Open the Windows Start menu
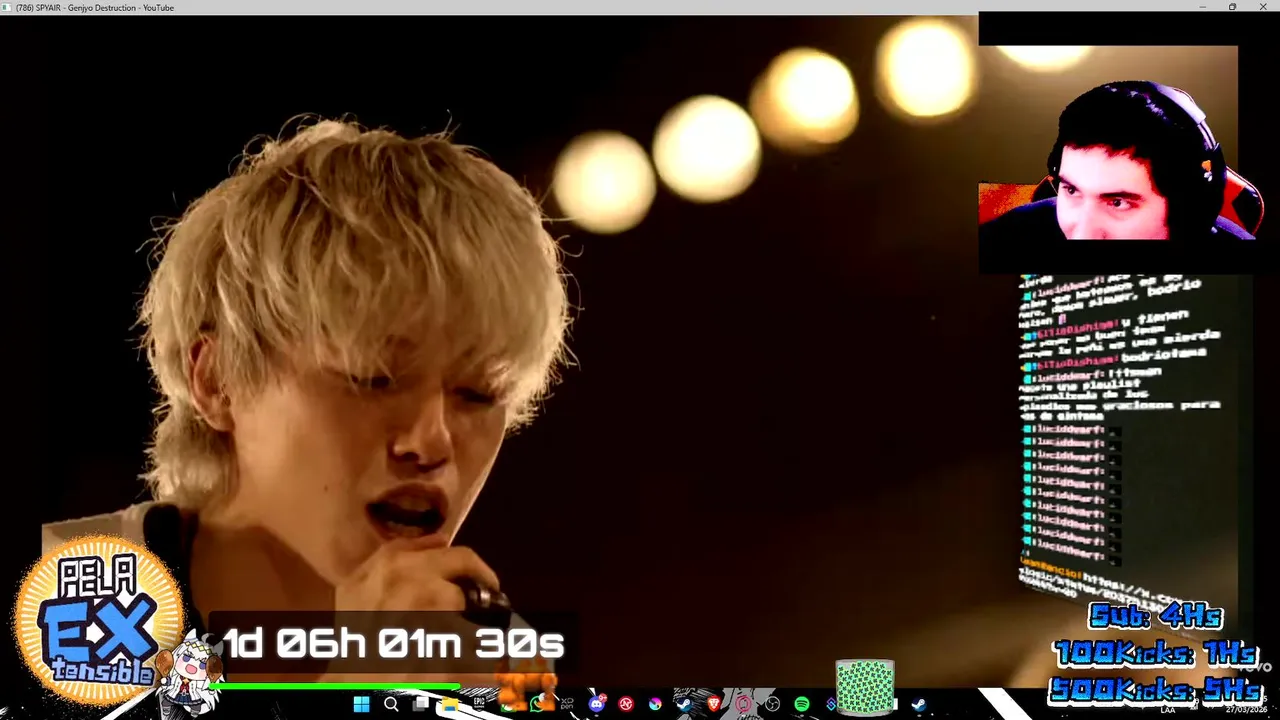This screenshot has width=1280, height=720. [x=361, y=704]
